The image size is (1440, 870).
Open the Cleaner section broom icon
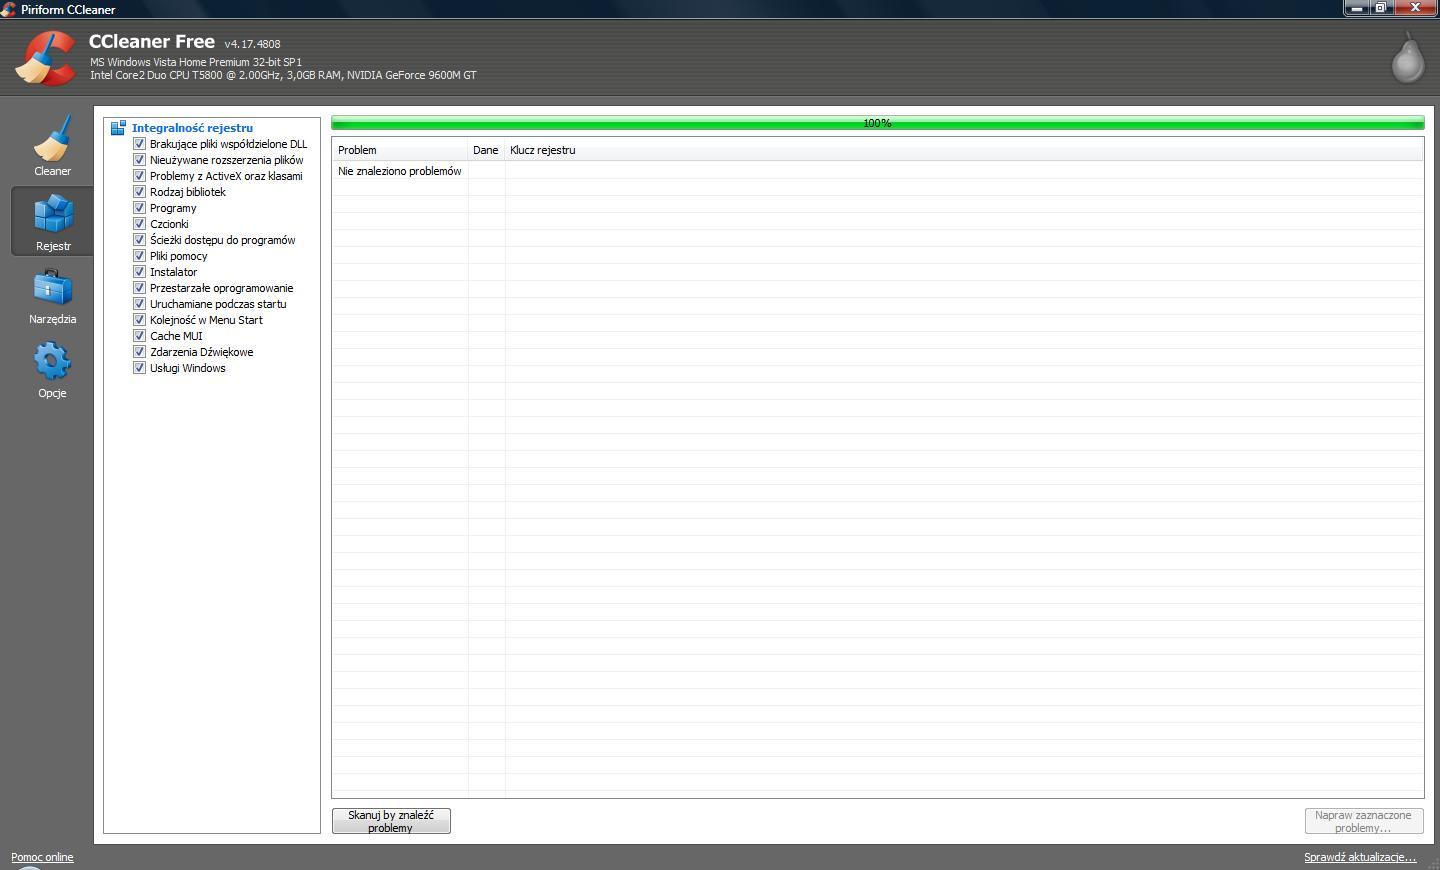[x=52, y=137]
